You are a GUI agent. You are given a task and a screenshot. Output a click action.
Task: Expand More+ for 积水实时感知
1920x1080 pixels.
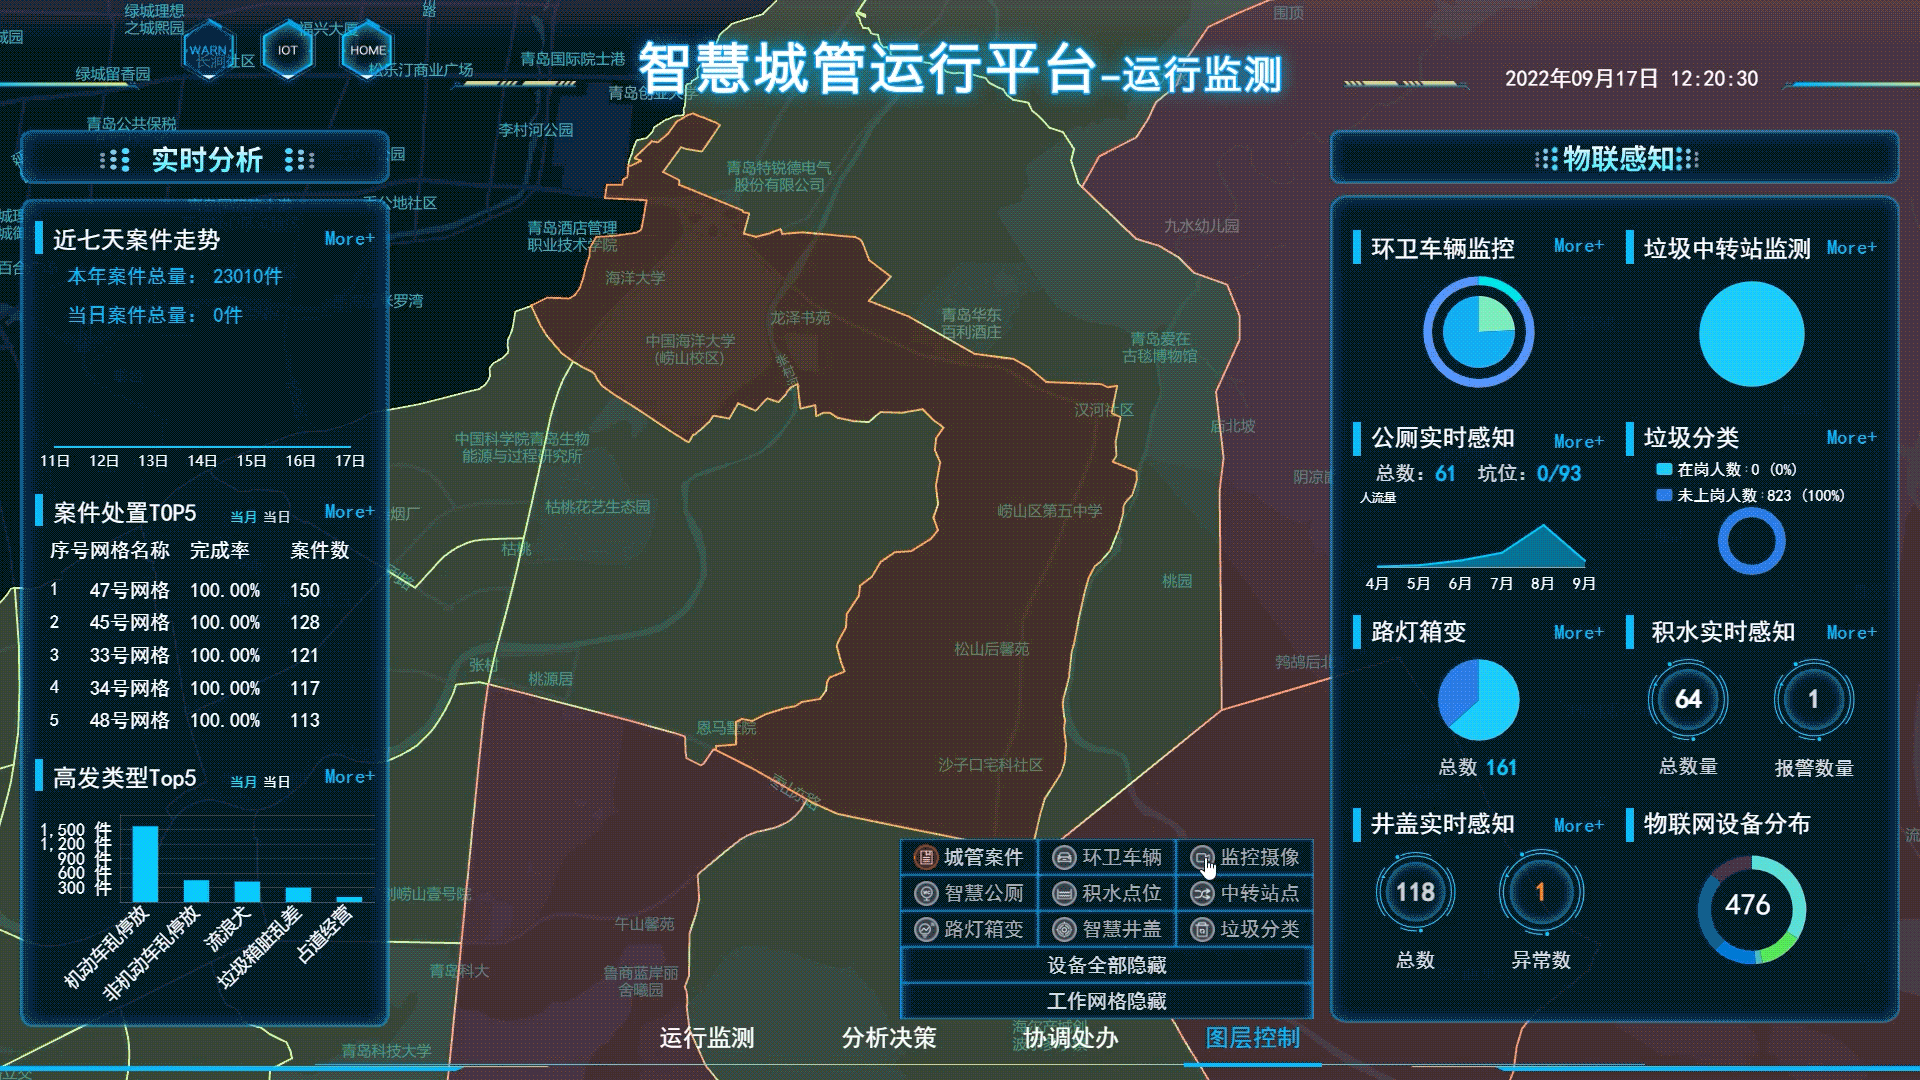[x=1851, y=632]
